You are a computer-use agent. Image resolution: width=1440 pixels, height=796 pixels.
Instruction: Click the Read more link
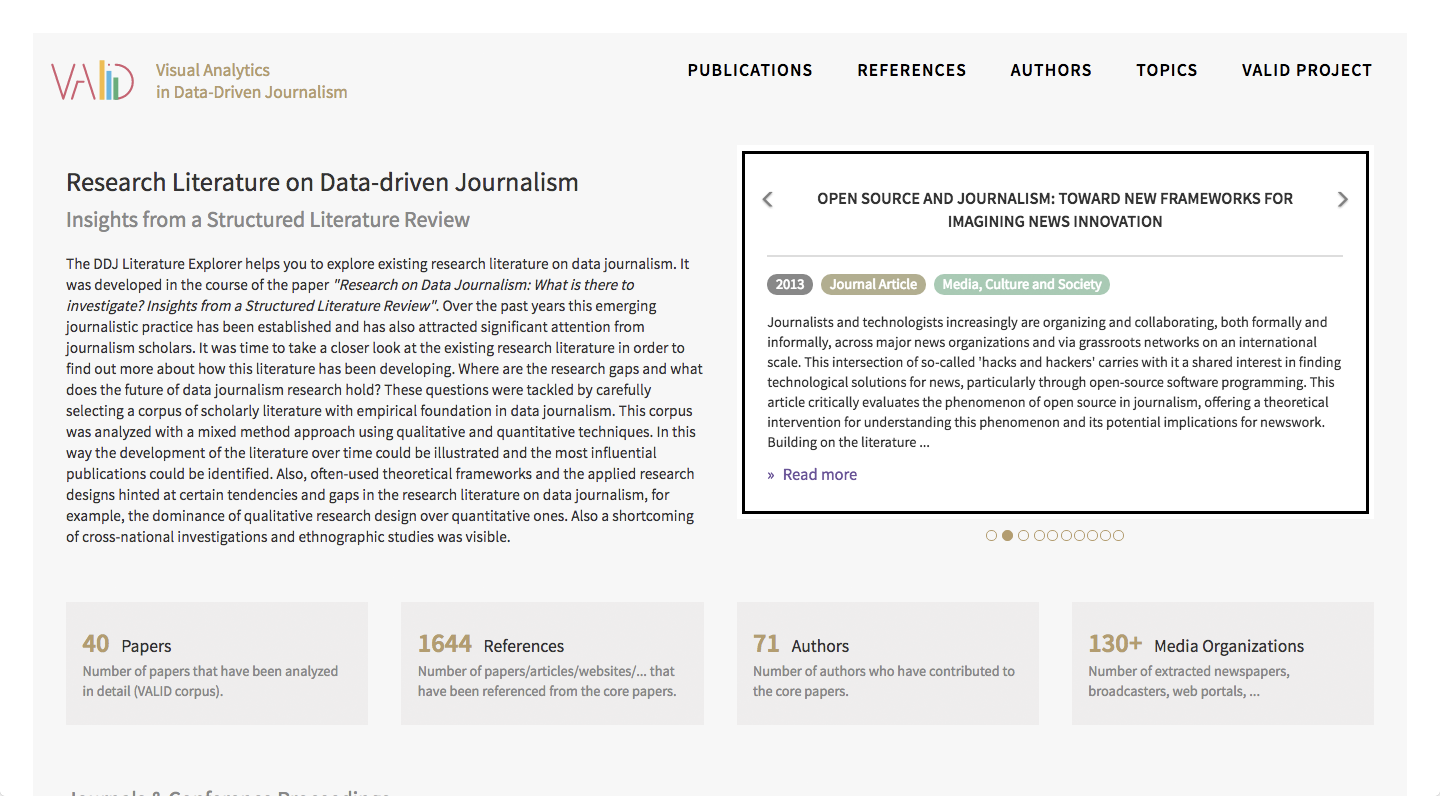[x=819, y=475]
